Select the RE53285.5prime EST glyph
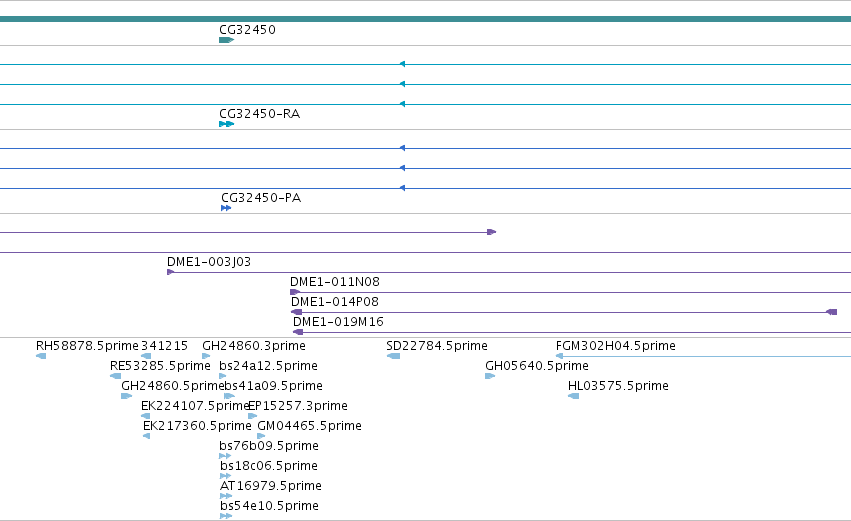851x521 pixels. [116, 377]
